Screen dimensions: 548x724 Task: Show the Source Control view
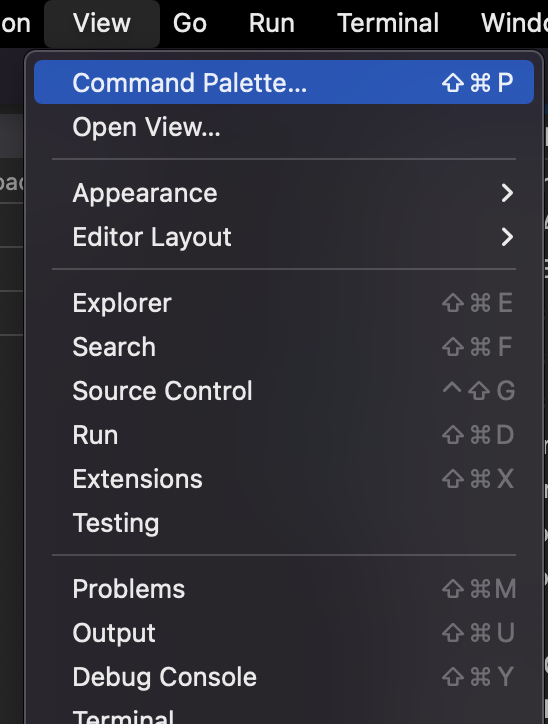tap(283, 391)
